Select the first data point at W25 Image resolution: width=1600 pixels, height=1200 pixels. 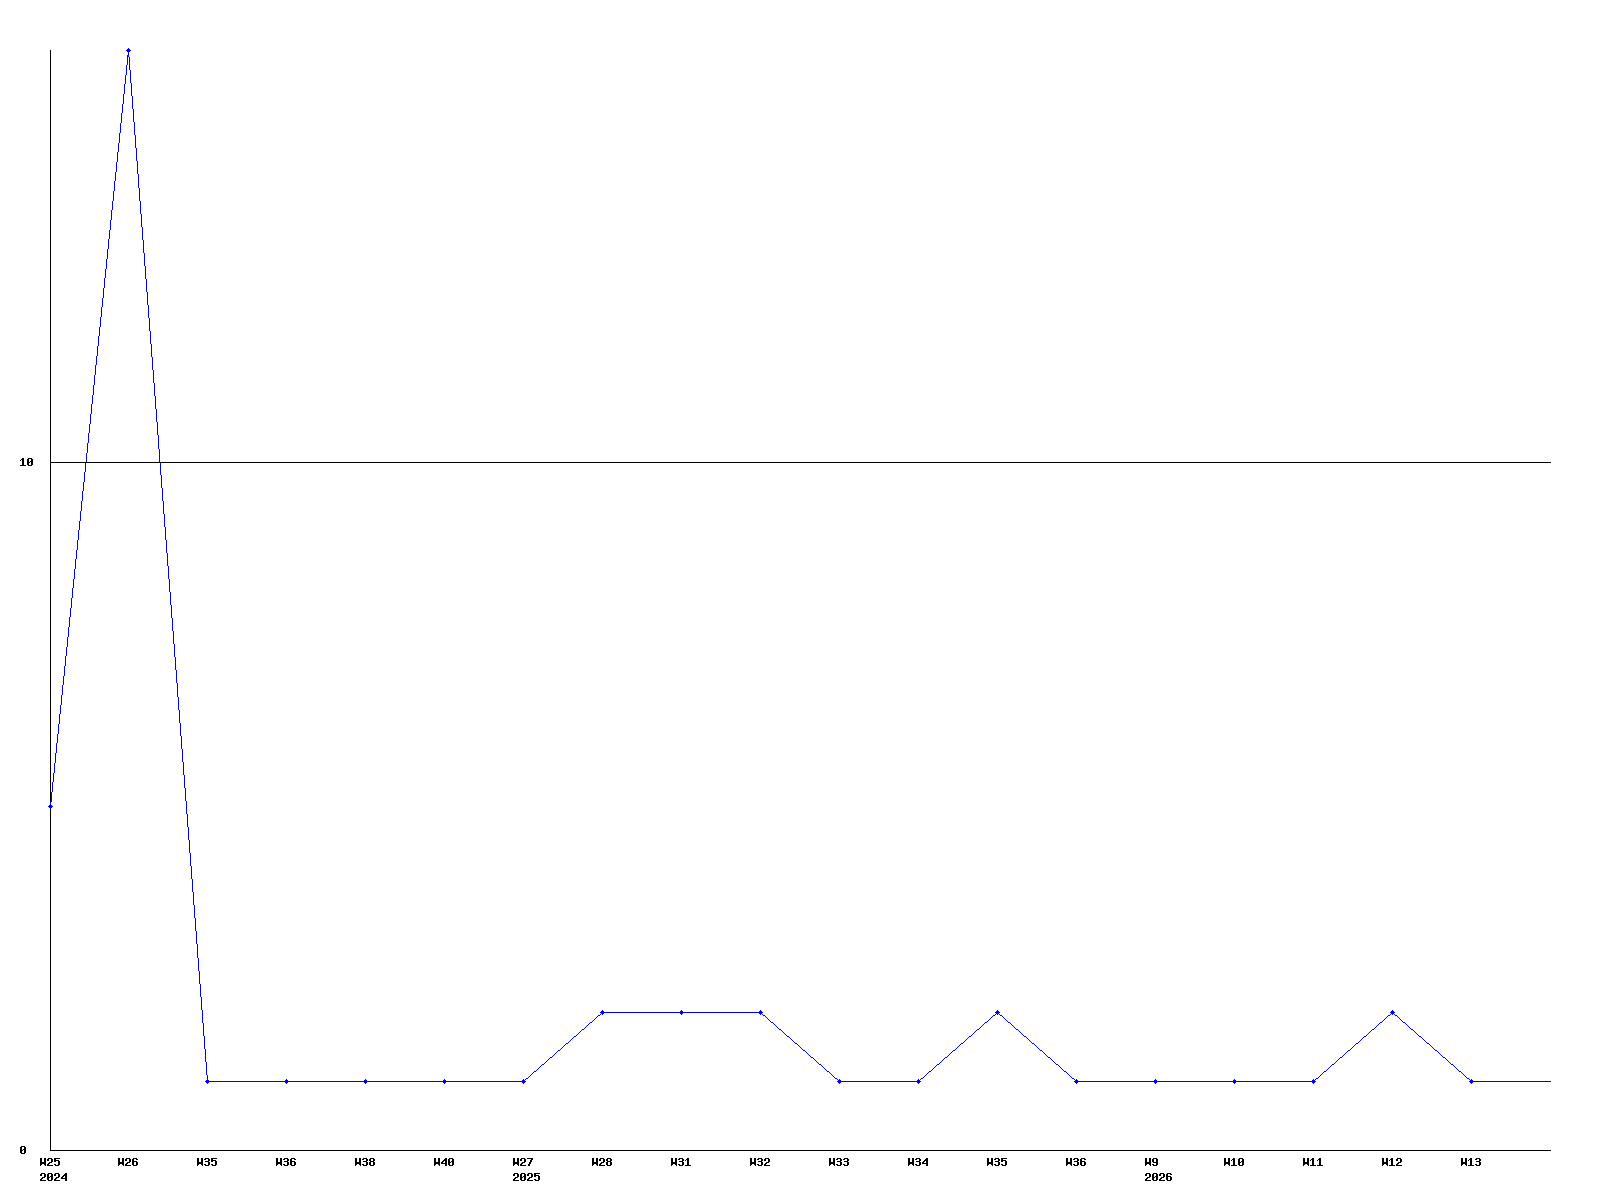(x=50, y=806)
